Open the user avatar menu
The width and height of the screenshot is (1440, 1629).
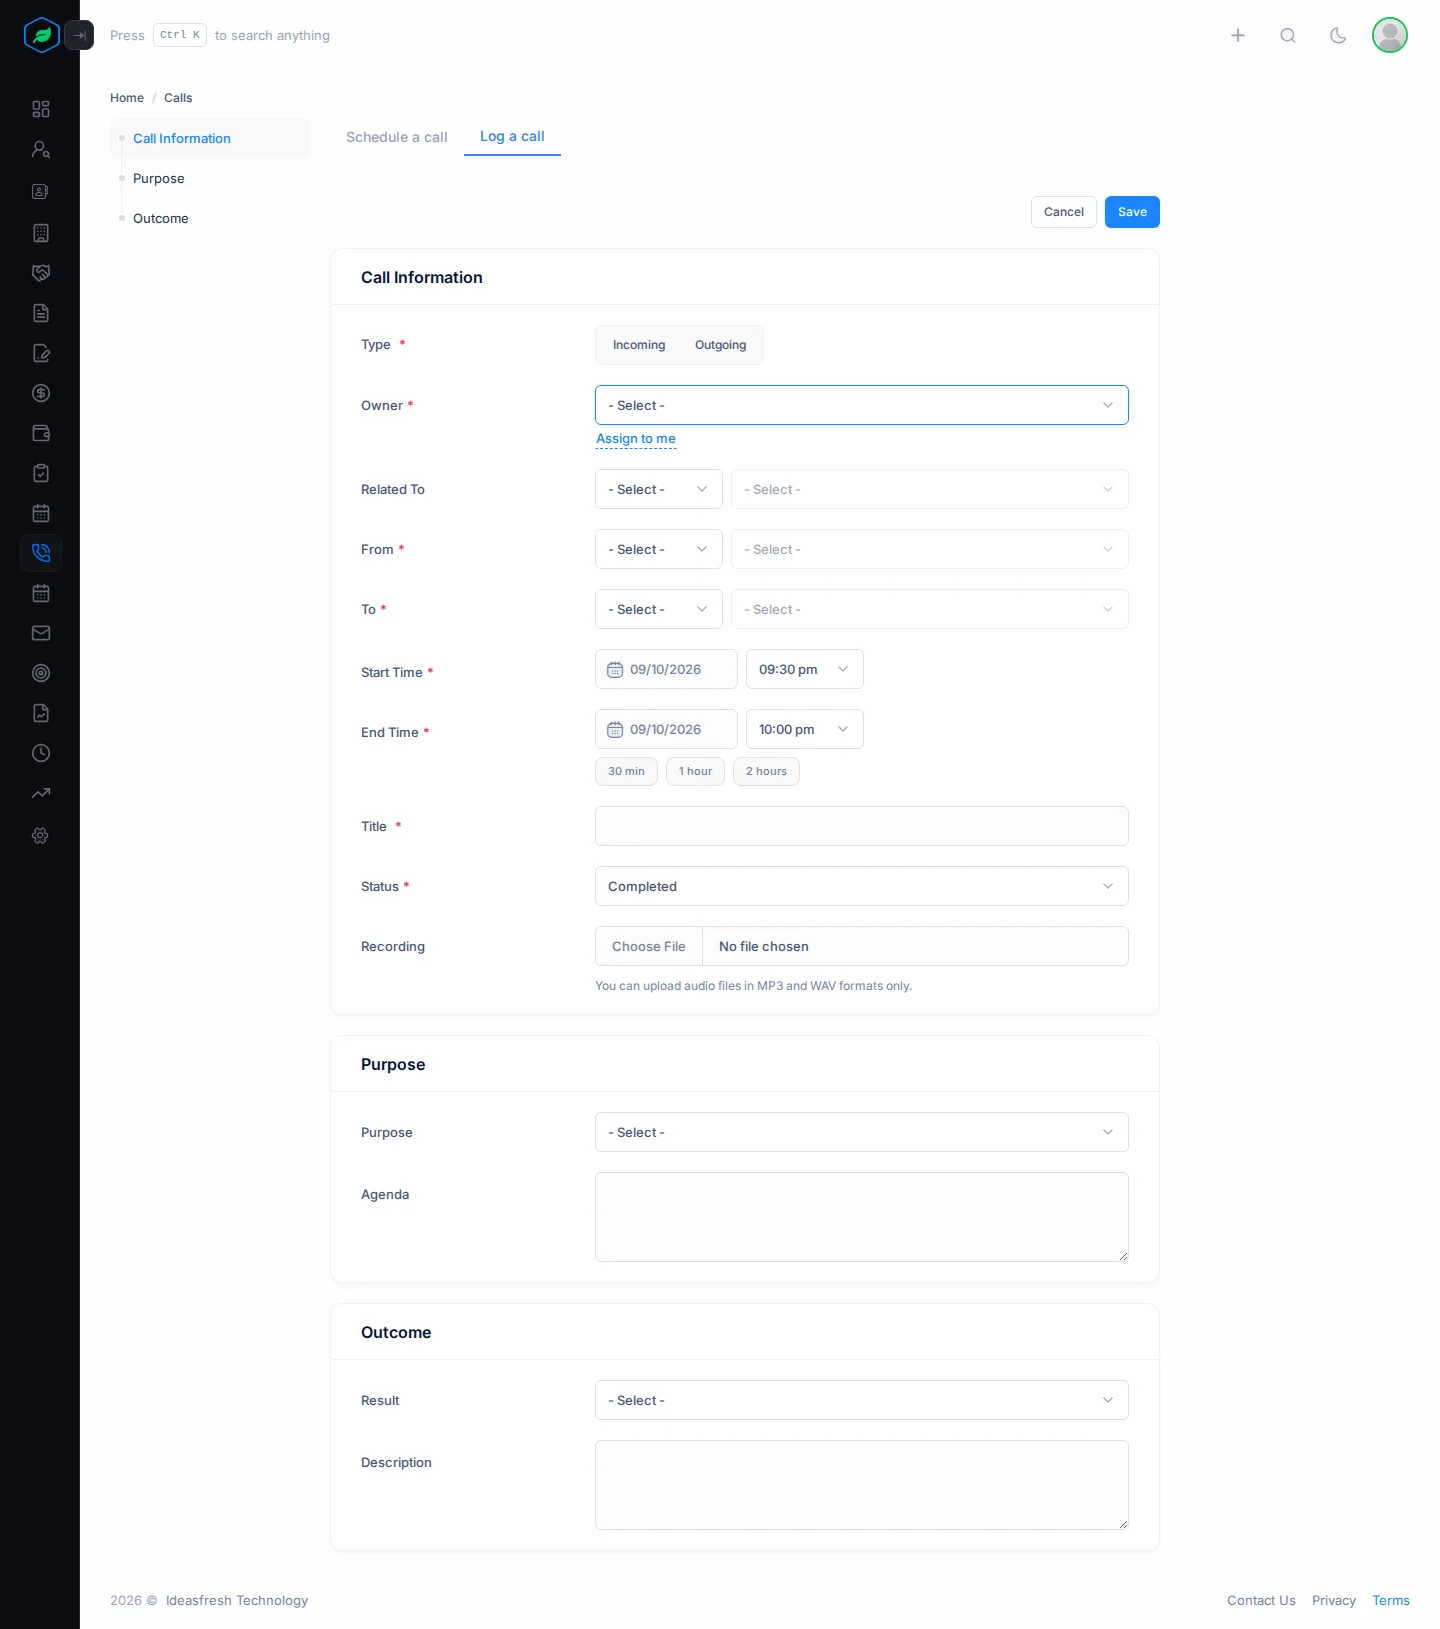(1390, 35)
